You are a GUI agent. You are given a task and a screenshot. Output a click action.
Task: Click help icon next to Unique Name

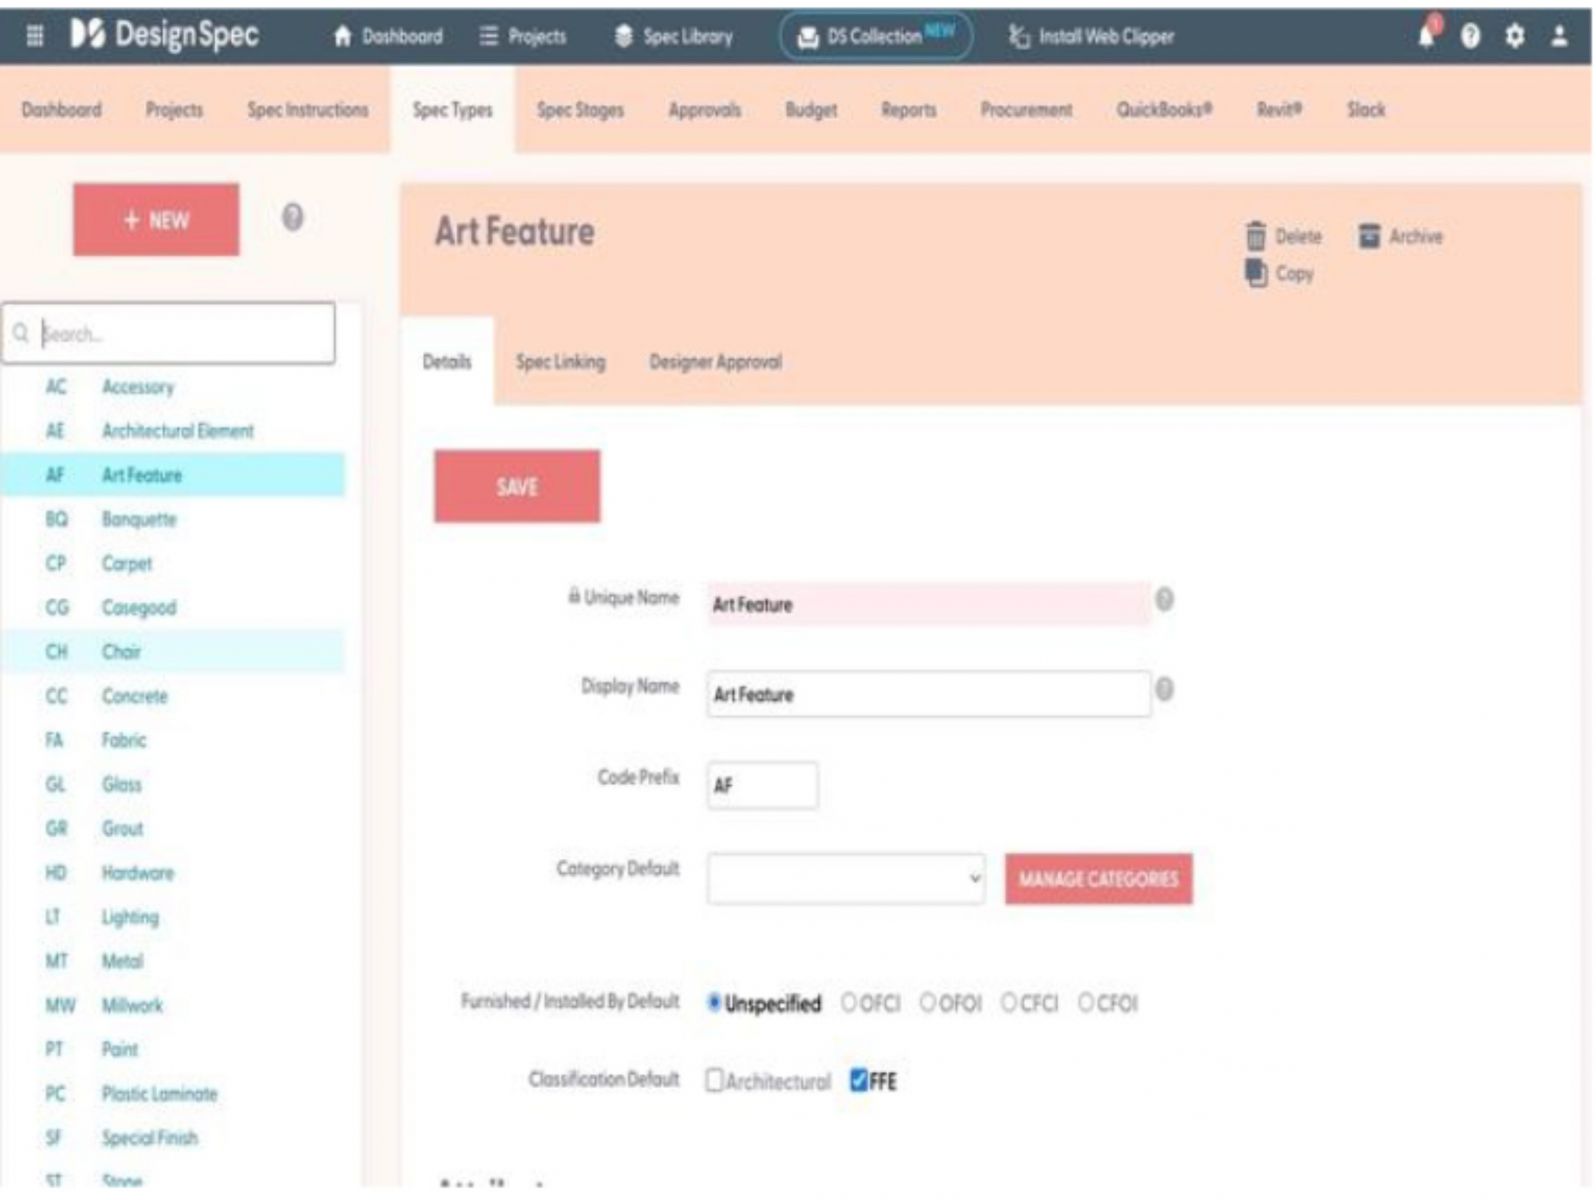click(x=1164, y=600)
